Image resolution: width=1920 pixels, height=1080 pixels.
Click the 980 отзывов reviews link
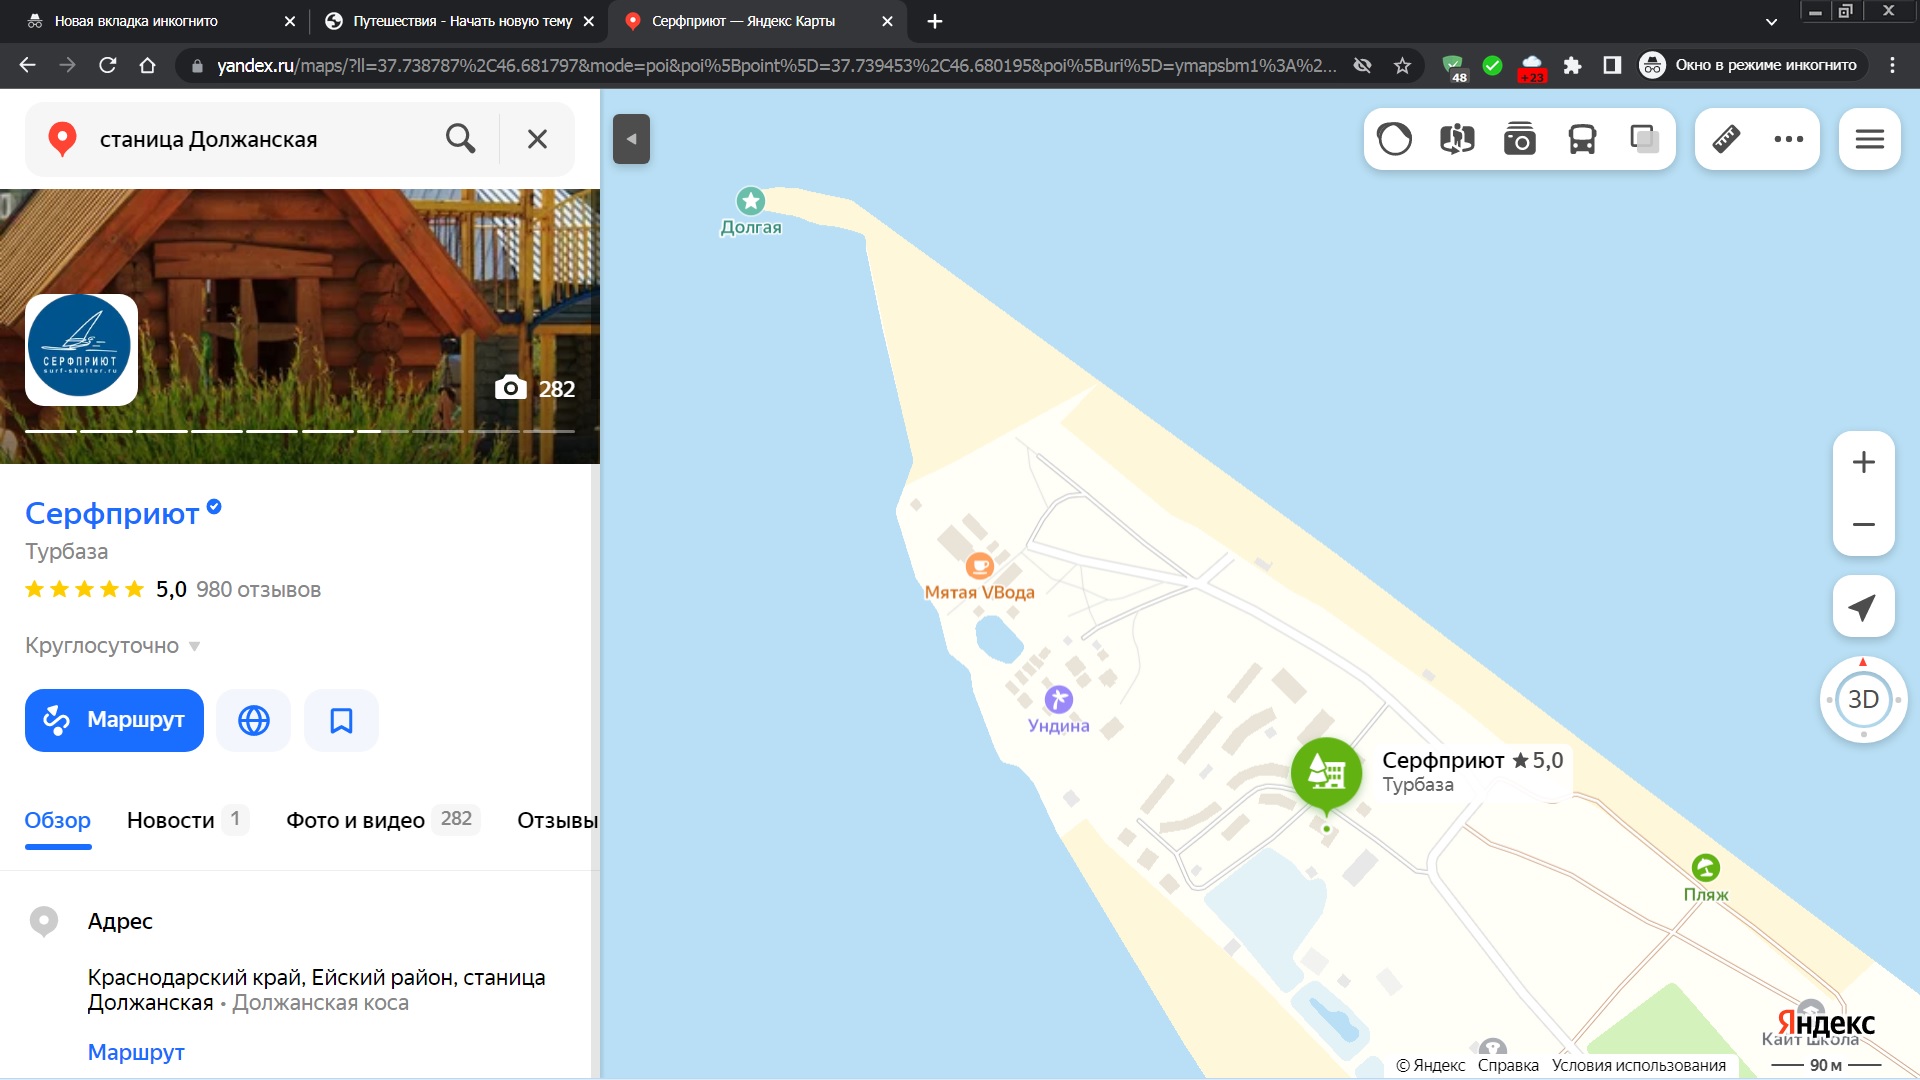(x=258, y=589)
